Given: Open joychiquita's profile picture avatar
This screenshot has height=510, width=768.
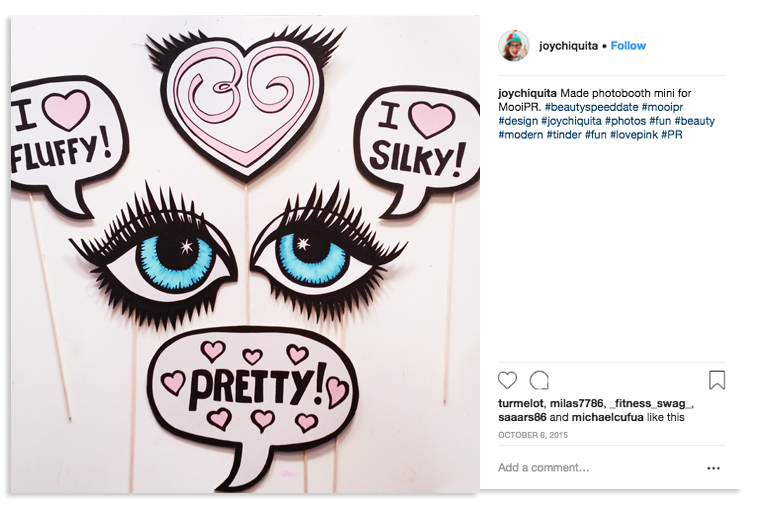Looking at the screenshot, I should [513, 46].
